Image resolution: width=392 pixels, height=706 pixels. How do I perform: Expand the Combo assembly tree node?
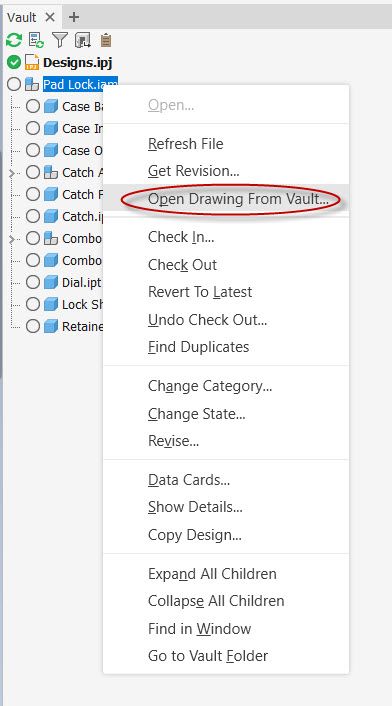click(x=12, y=239)
